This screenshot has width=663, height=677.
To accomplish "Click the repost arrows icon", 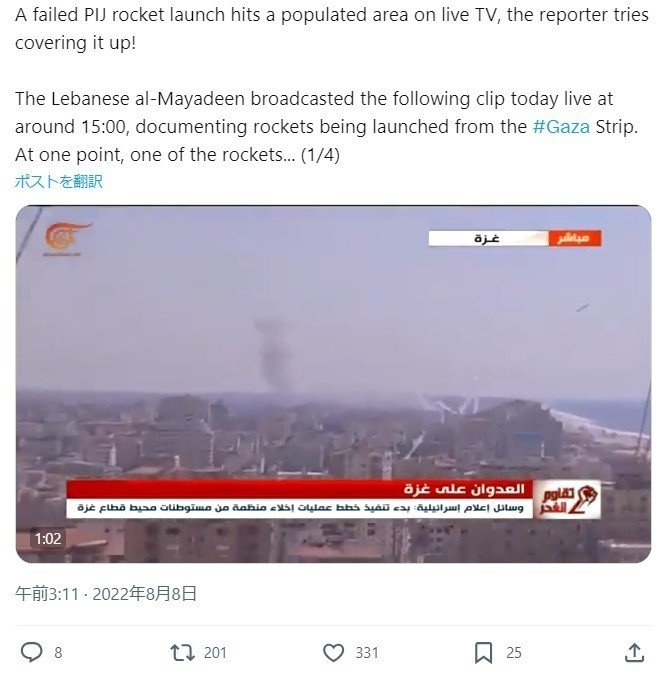I will tap(182, 652).
